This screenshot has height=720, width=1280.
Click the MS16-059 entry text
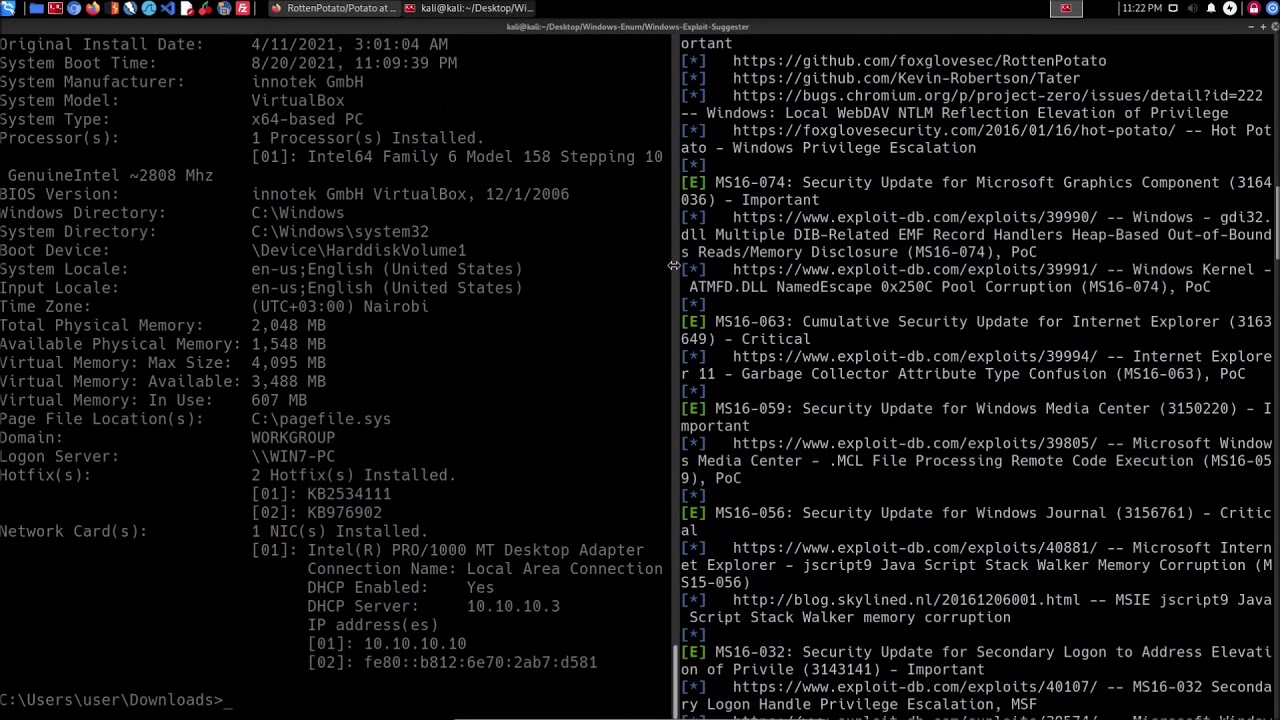[976, 418]
